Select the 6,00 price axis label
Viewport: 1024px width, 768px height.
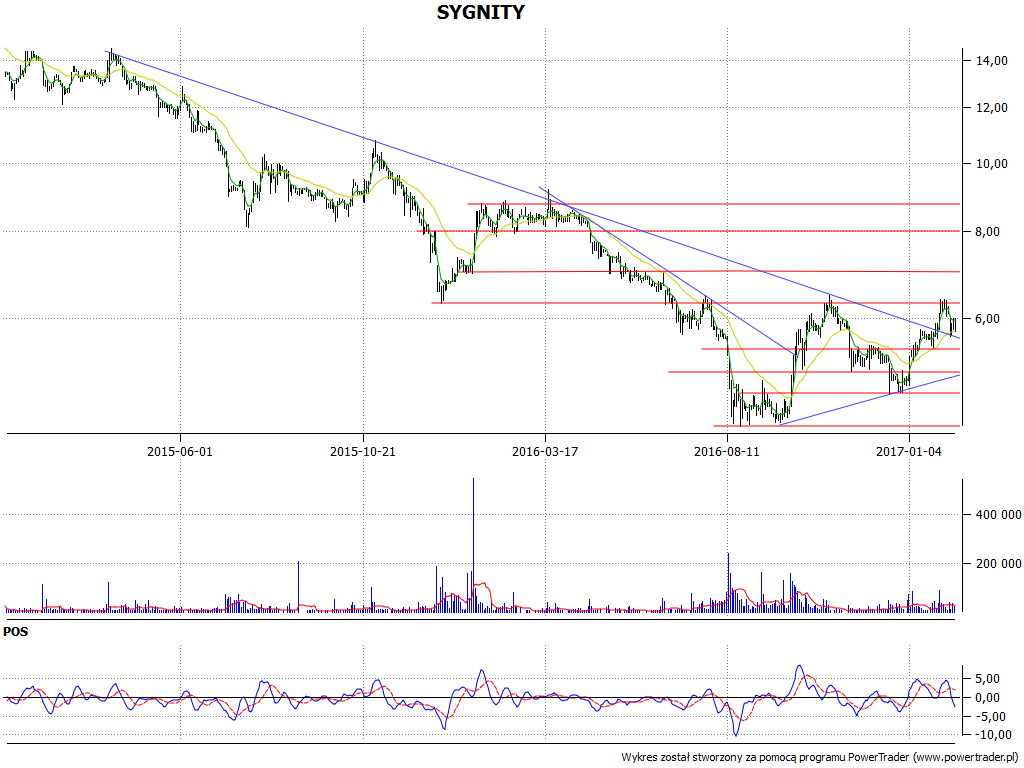pyautogui.click(x=987, y=319)
